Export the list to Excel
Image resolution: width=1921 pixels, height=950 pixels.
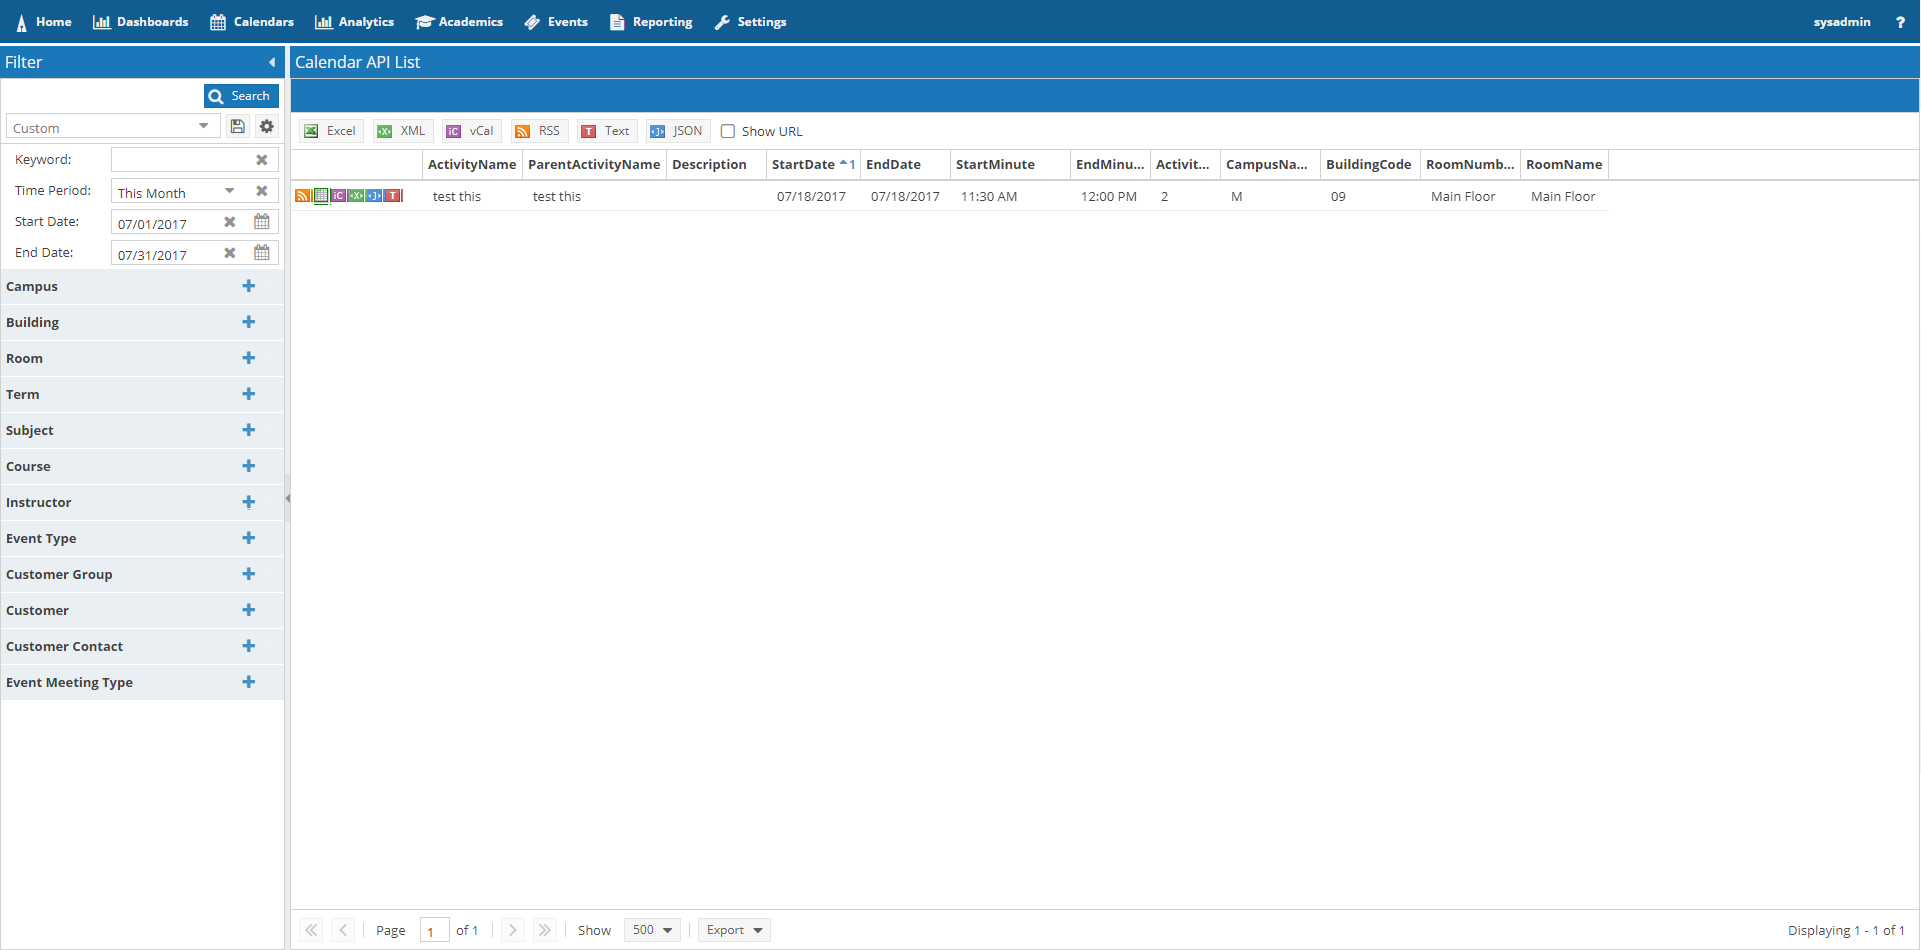point(331,131)
